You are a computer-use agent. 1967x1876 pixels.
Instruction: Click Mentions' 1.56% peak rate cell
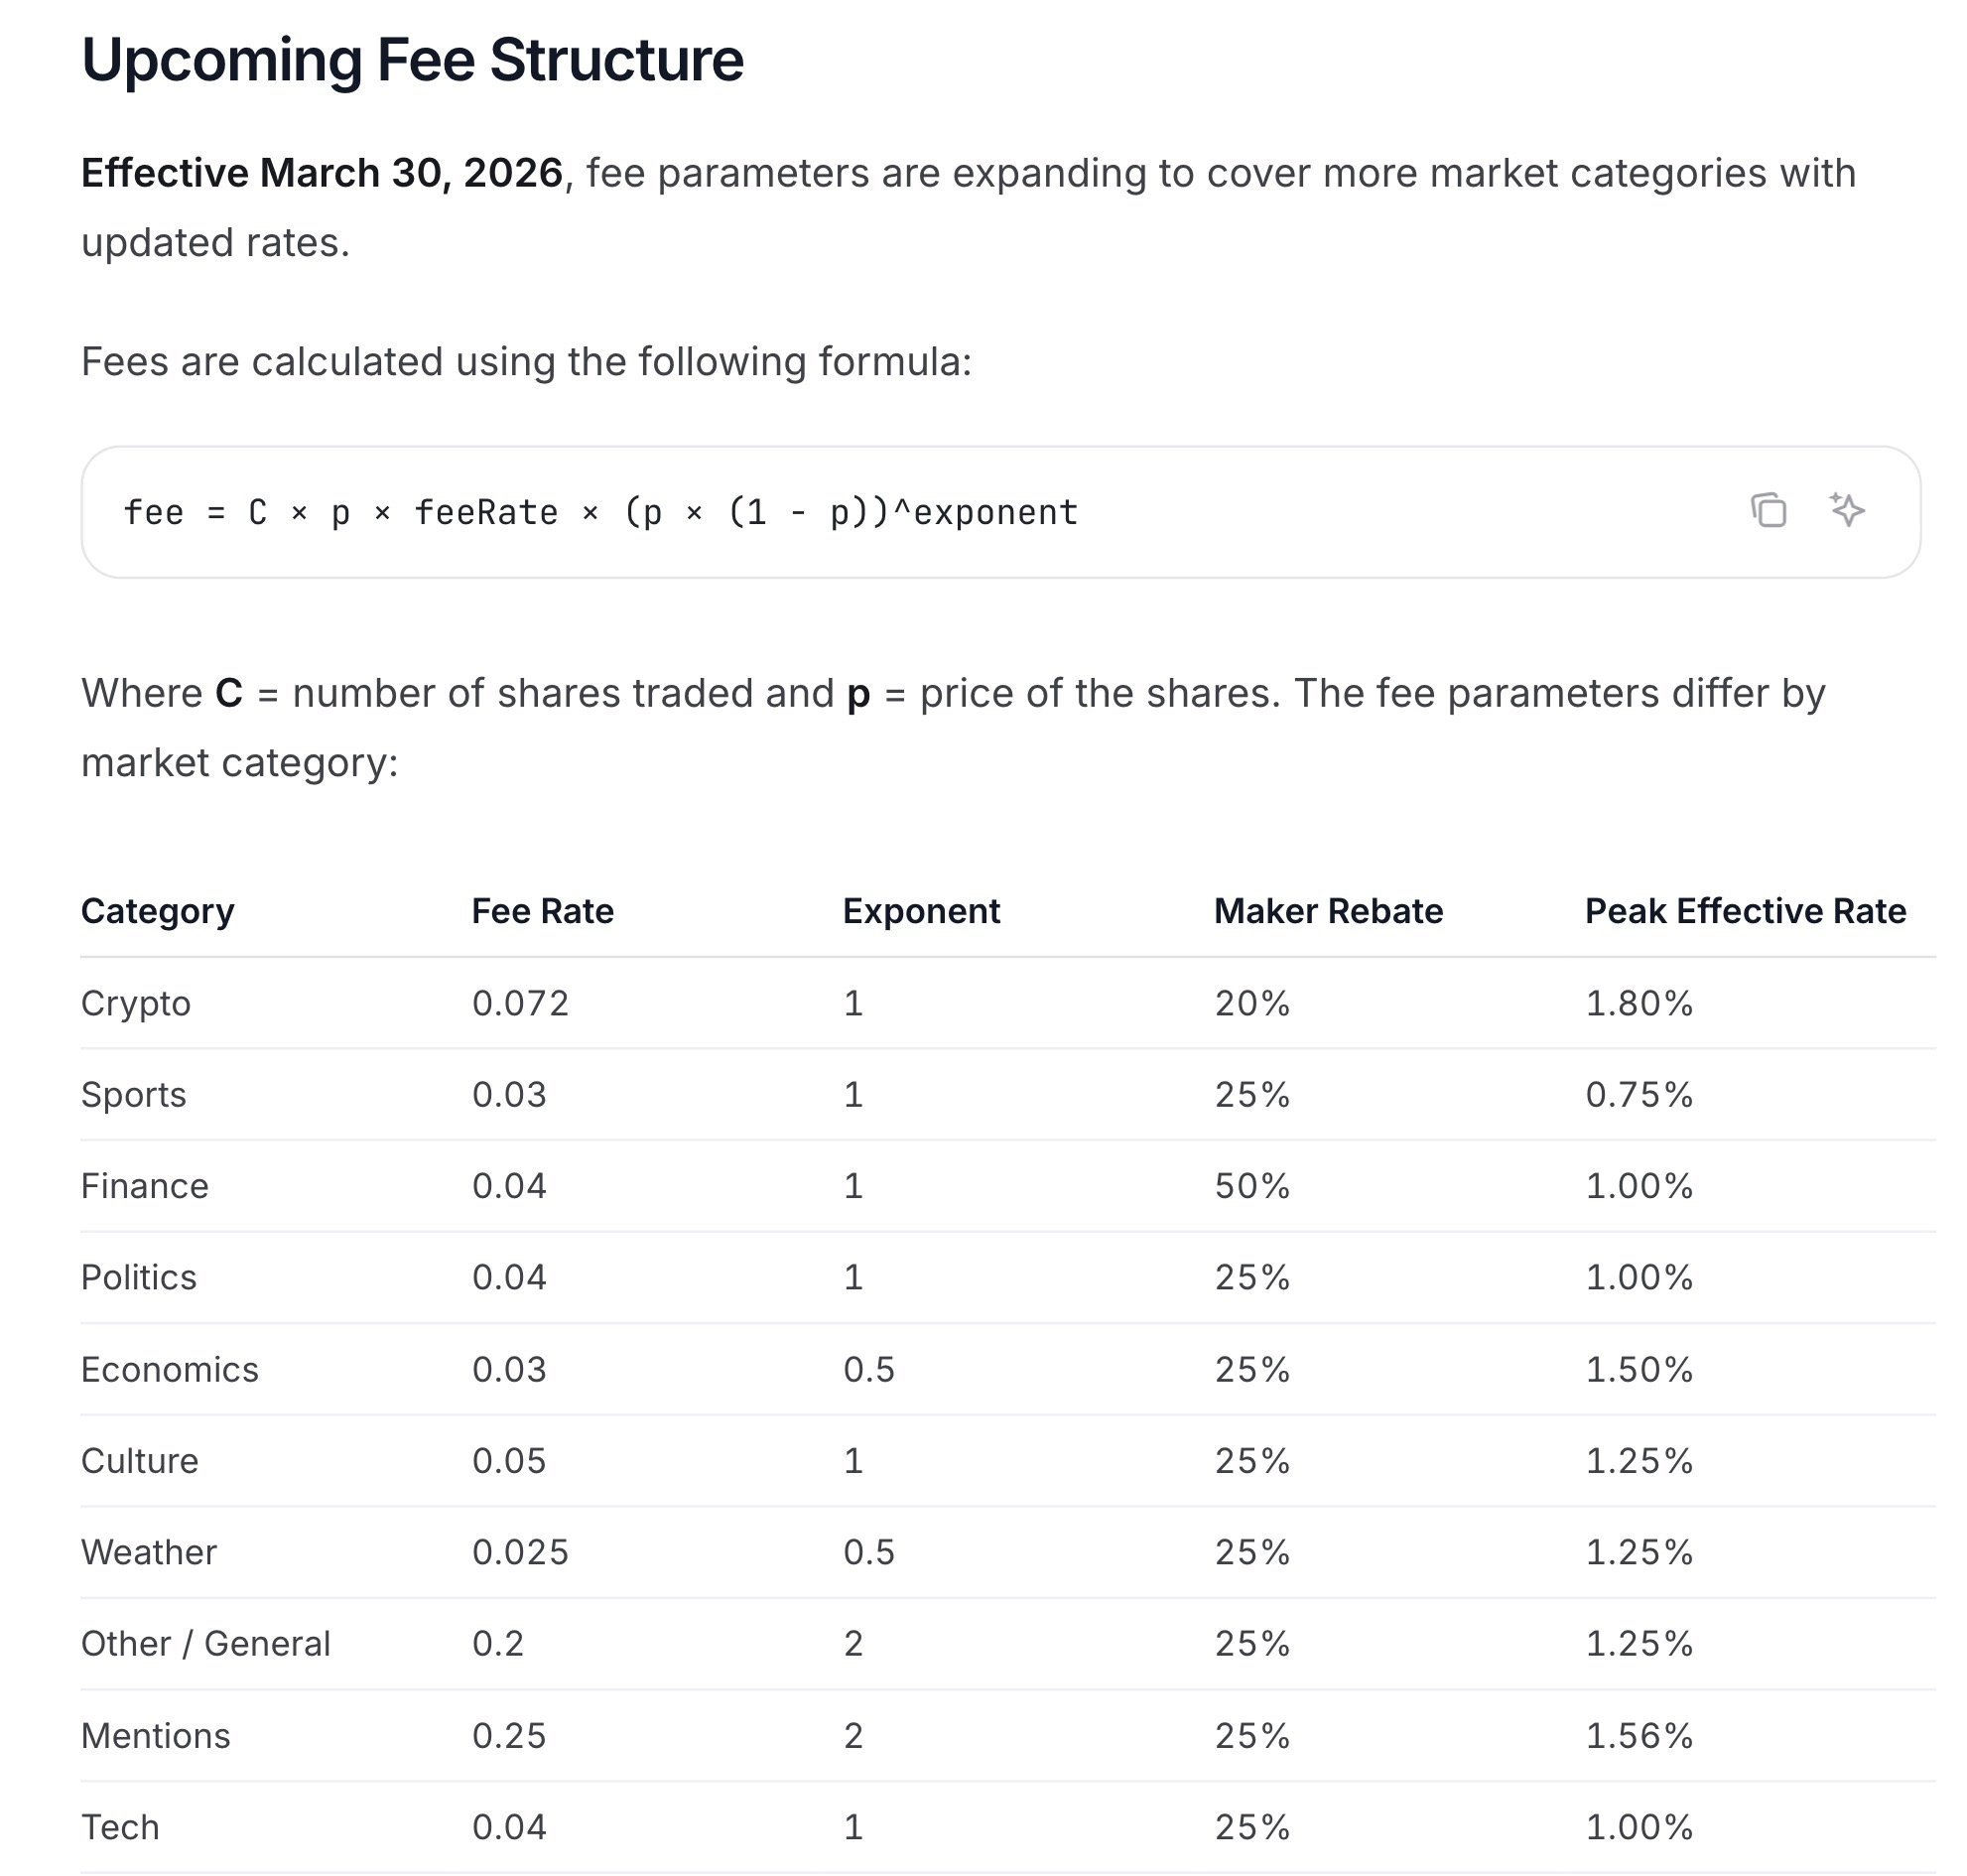[1639, 1736]
